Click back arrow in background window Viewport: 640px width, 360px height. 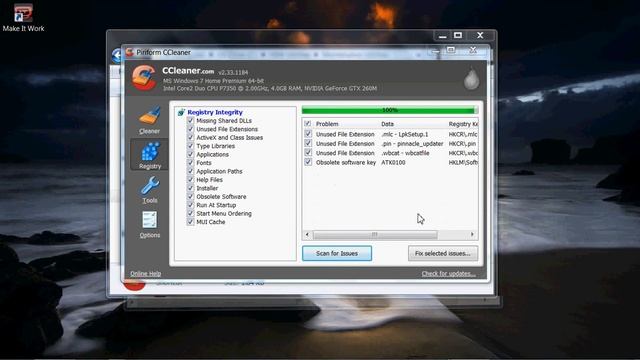coord(117,55)
